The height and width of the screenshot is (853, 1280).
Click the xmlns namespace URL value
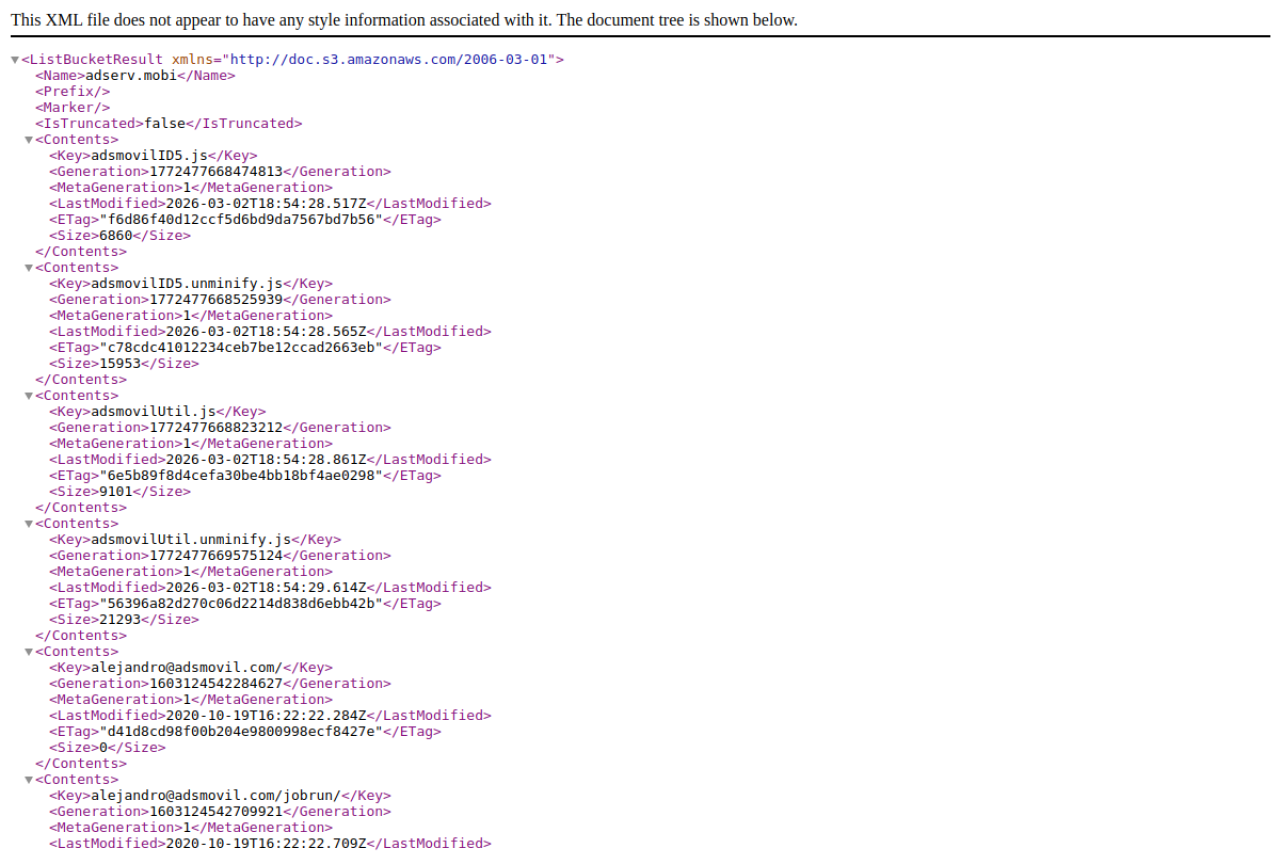(x=390, y=60)
